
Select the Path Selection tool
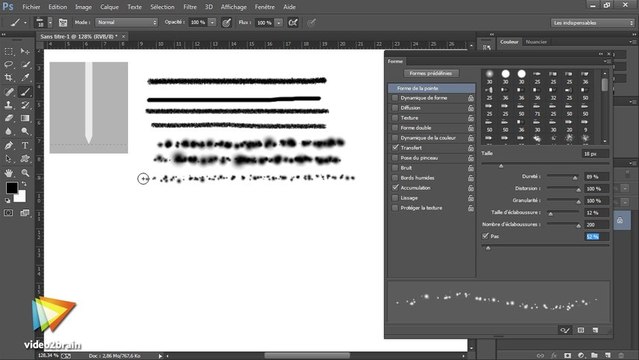pos(9,159)
